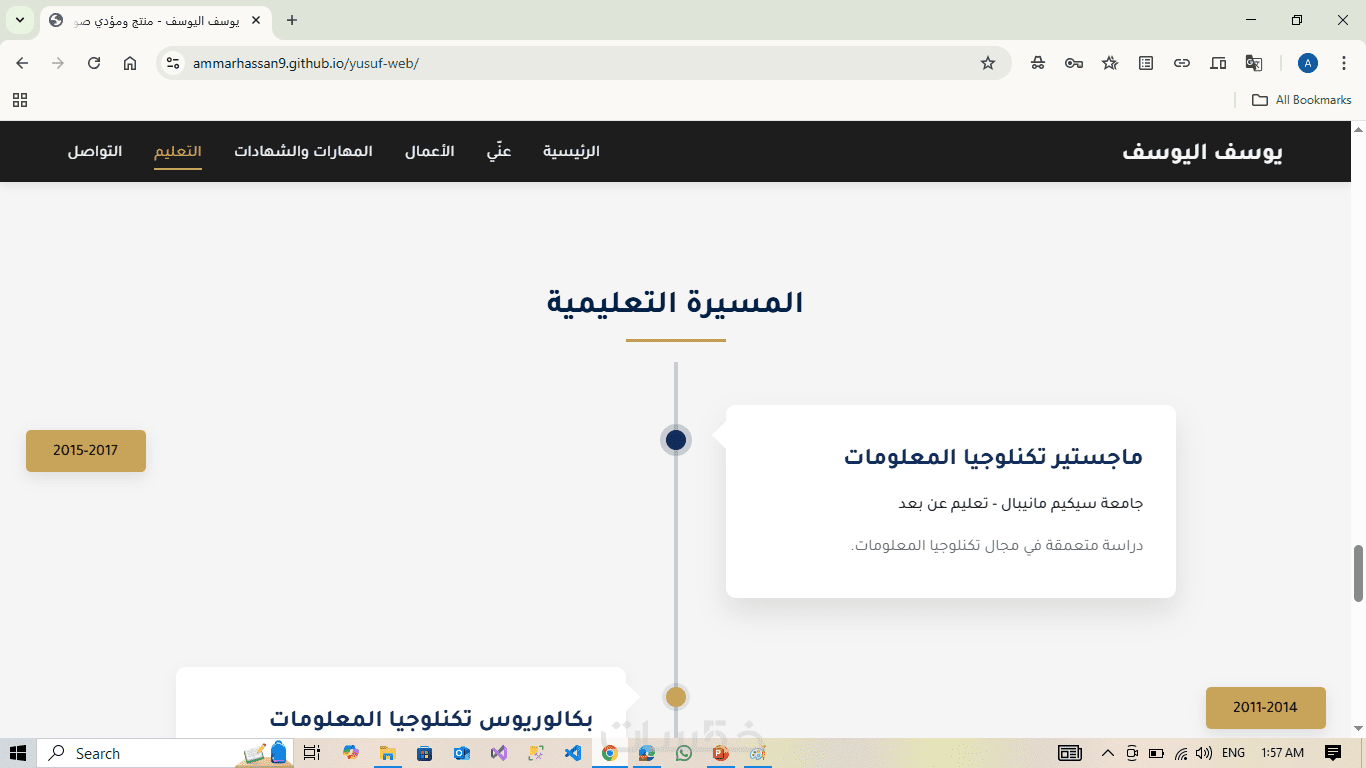1366x768 pixels.
Task: Click the link chain extension icon
Action: pyautogui.click(x=1182, y=63)
